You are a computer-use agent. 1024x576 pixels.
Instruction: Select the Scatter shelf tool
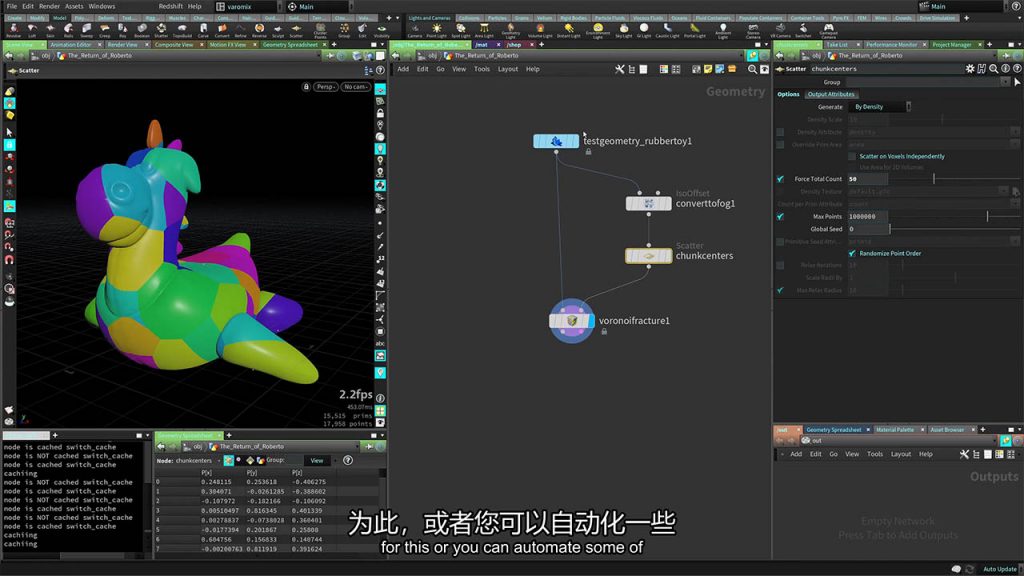coord(296,31)
